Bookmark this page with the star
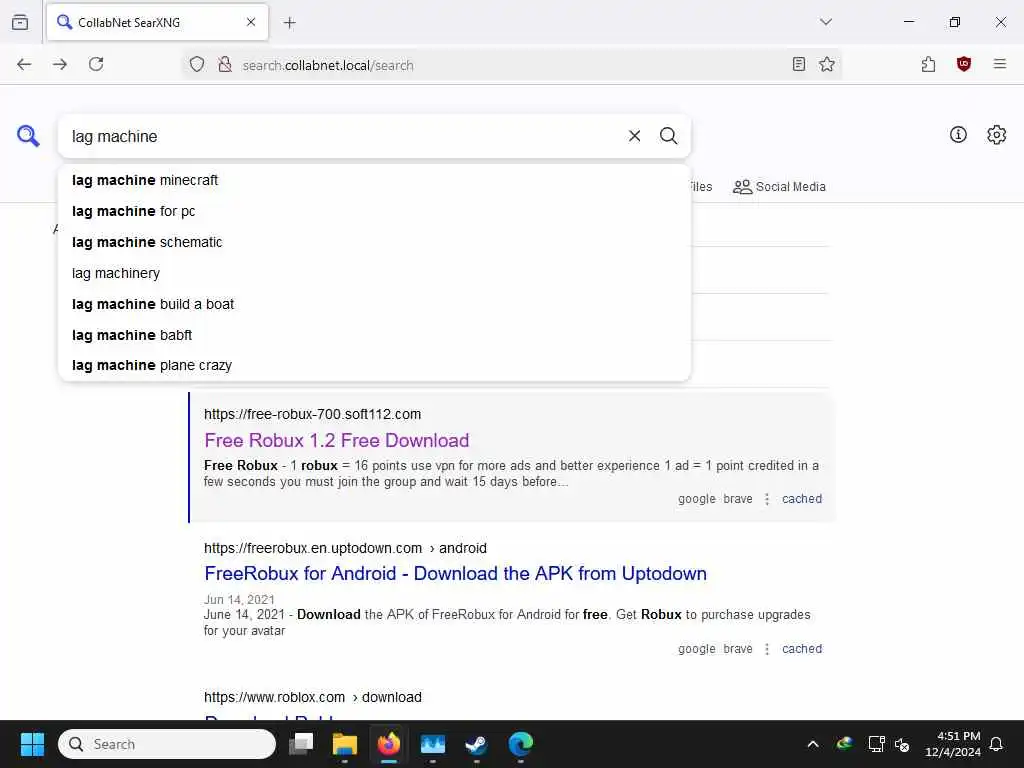 827,64
